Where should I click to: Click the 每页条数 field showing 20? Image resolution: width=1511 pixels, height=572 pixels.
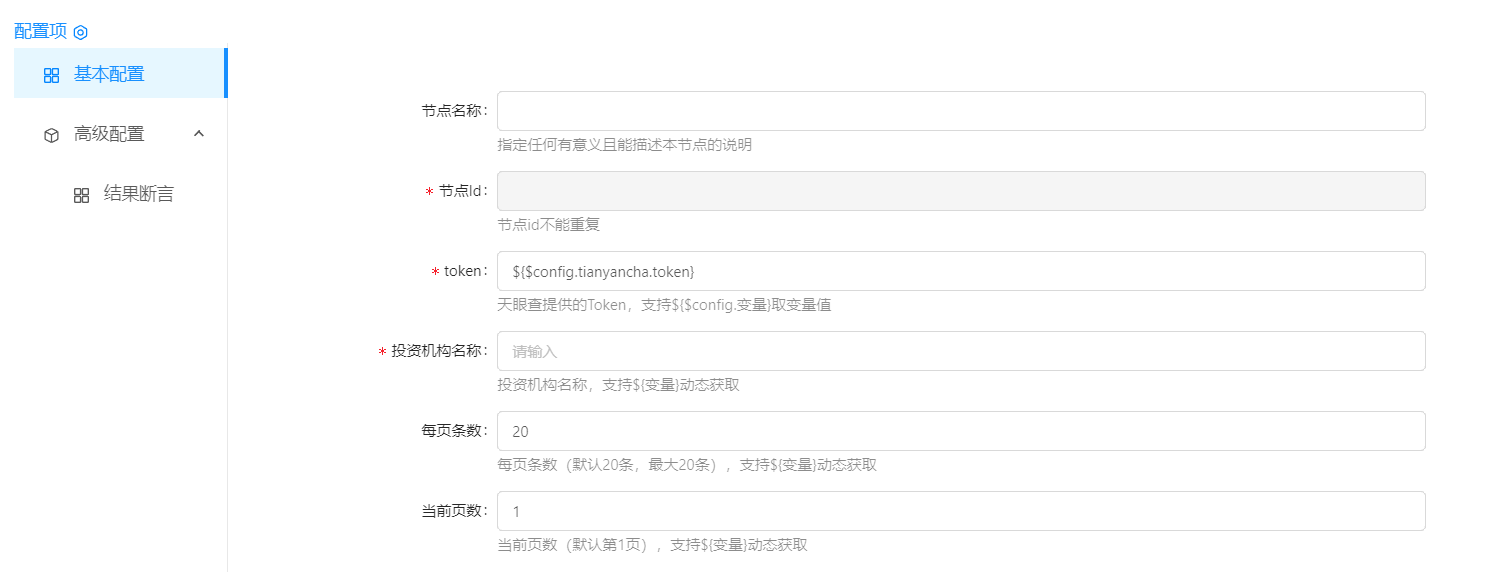[x=960, y=431]
